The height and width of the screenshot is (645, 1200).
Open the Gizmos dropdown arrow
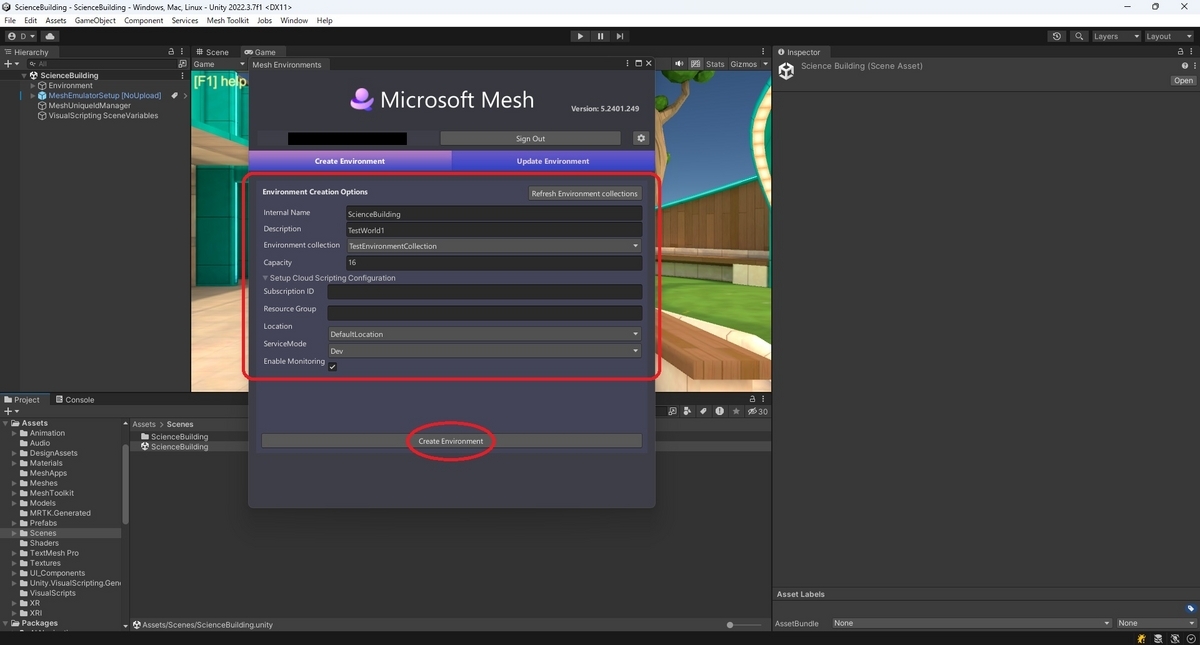pyautogui.click(x=765, y=64)
